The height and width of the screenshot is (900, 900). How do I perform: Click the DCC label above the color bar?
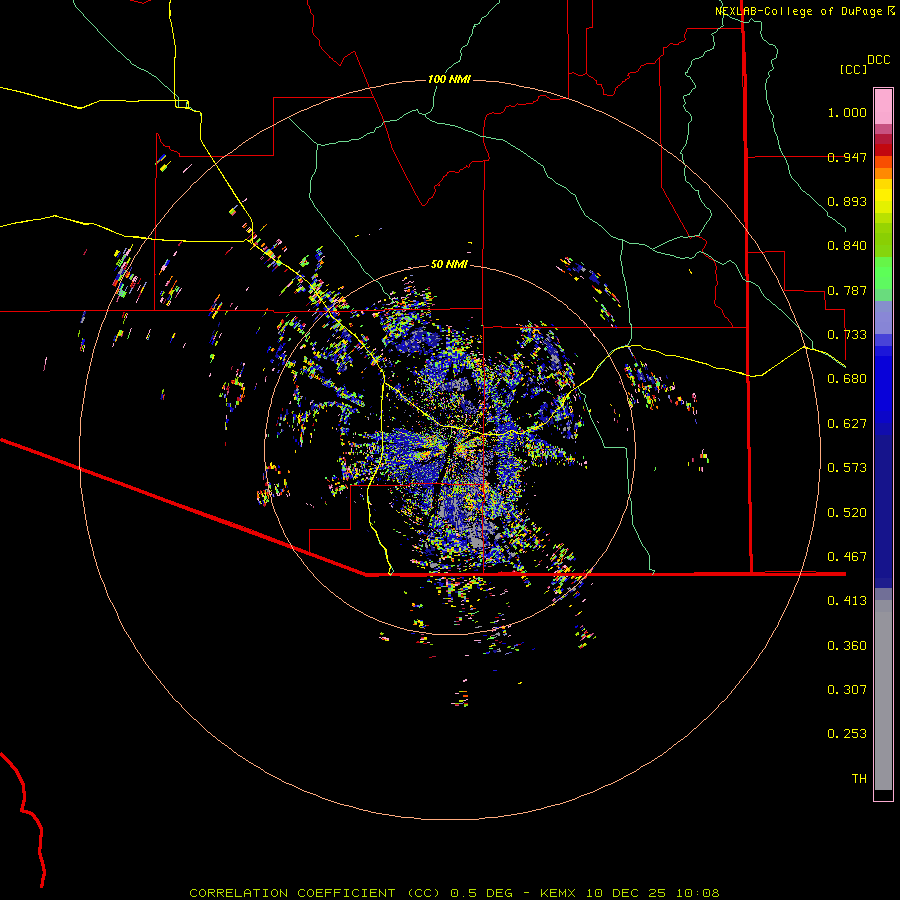coord(878,60)
